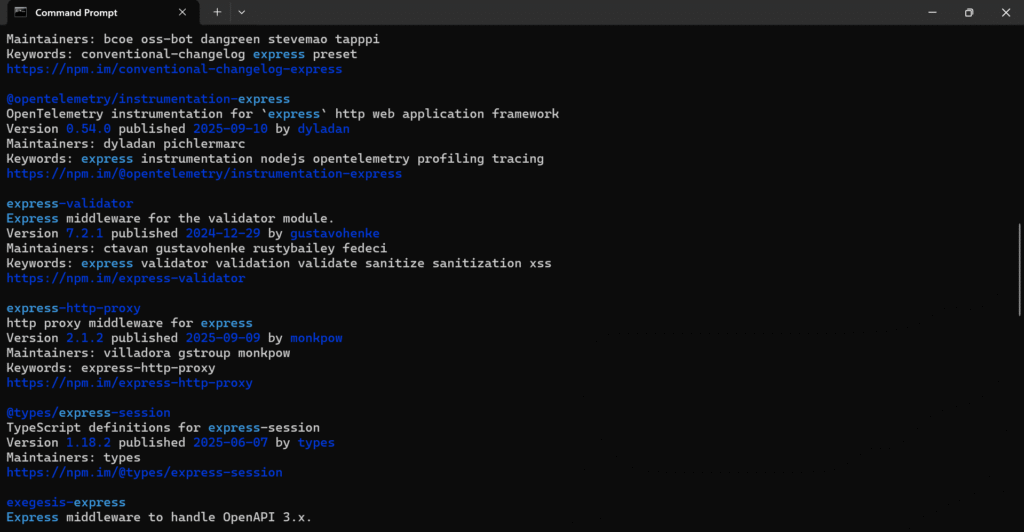Click the Command Prompt tab icon
The width and height of the screenshot is (1024, 532).
[20, 12]
